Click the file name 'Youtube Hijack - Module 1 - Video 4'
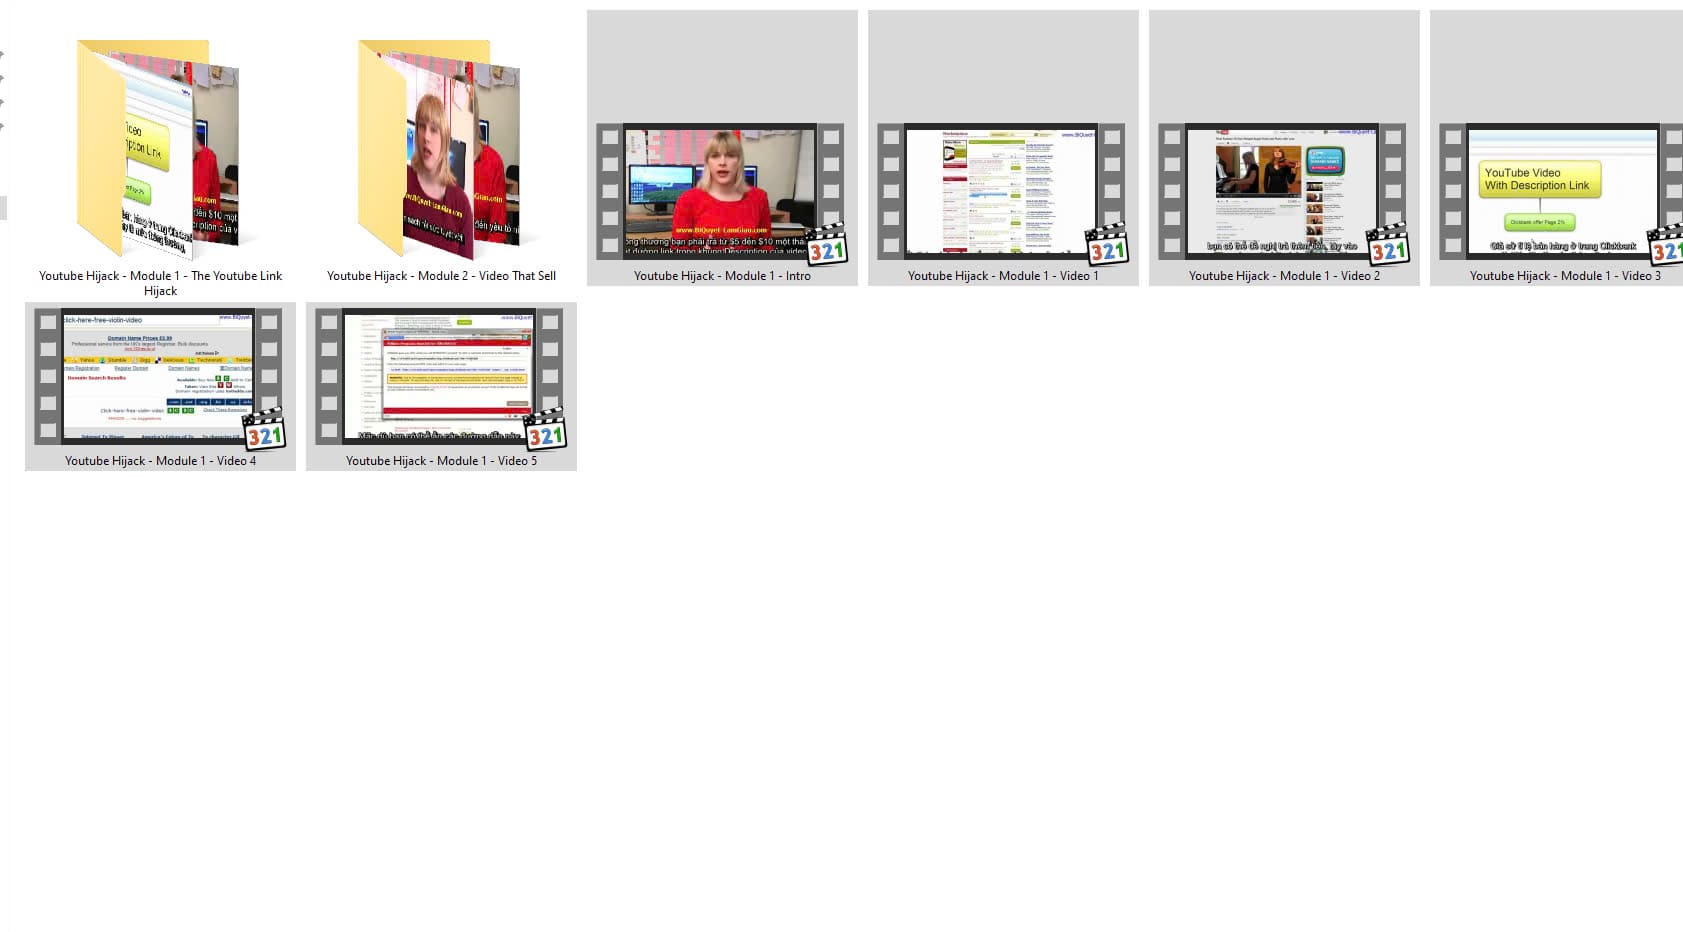1683x932 pixels. coord(160,461)
